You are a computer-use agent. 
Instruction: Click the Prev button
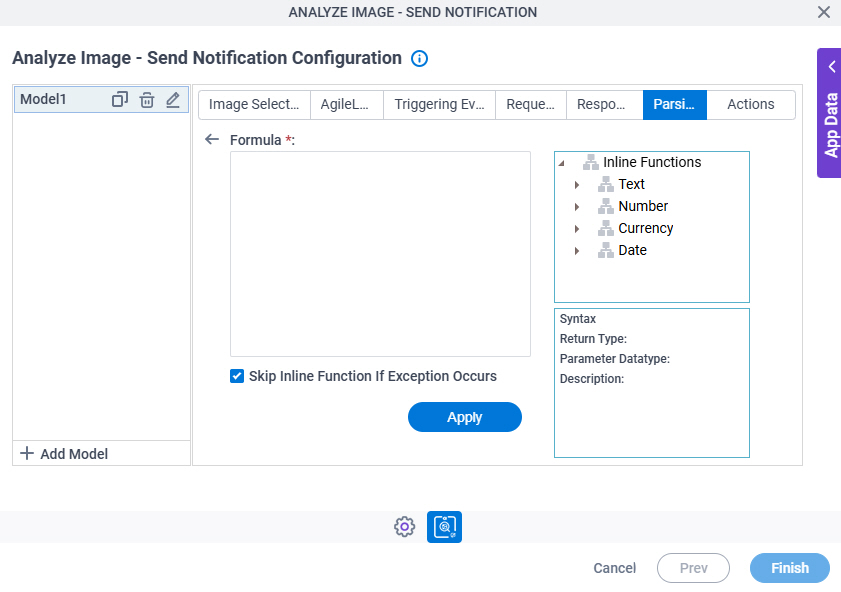693,568
